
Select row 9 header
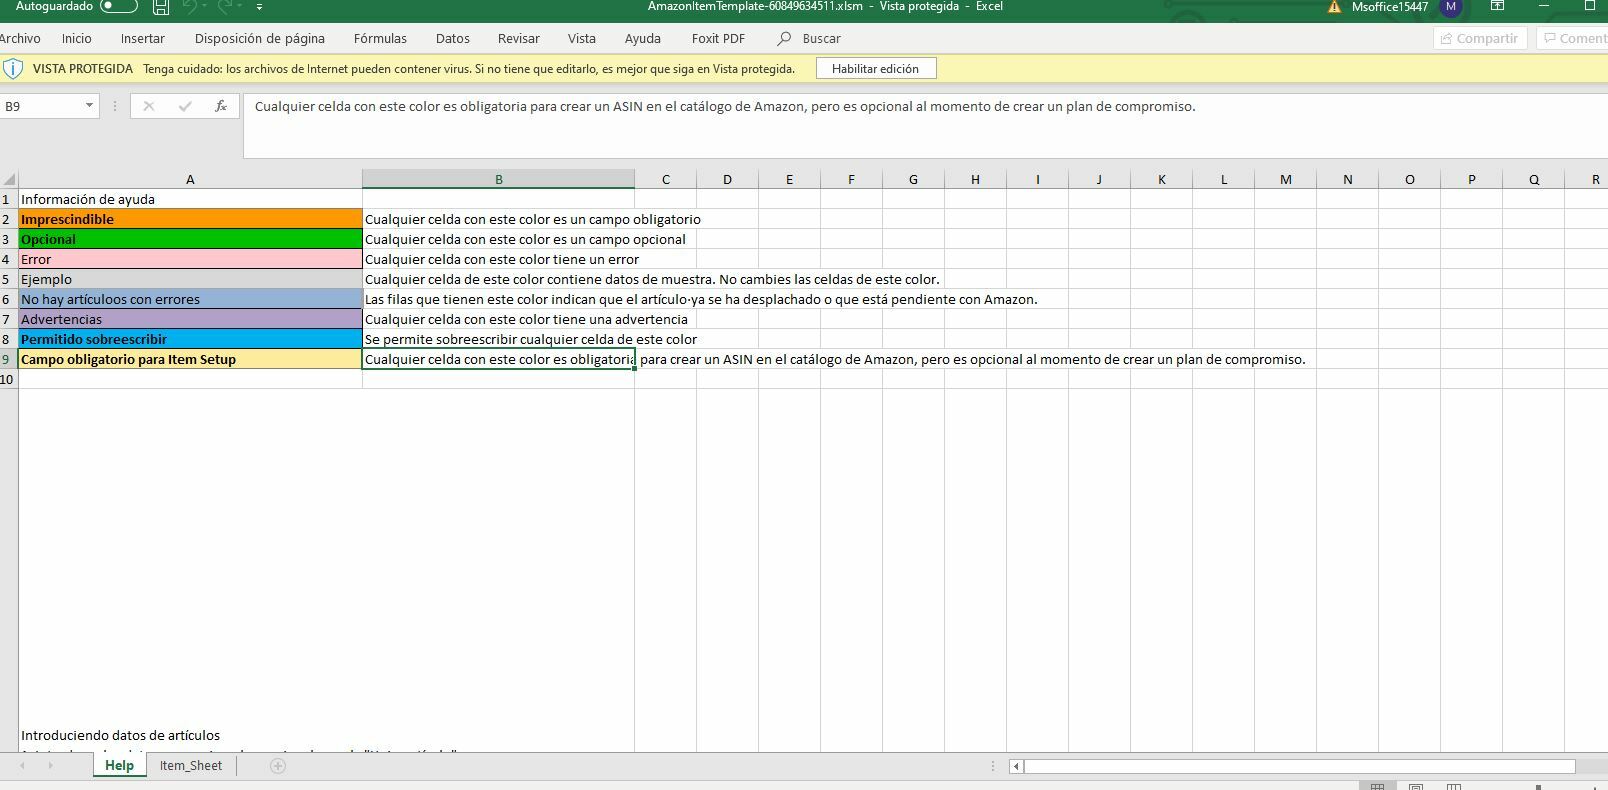pyautogui.click(x=9, y=359)
